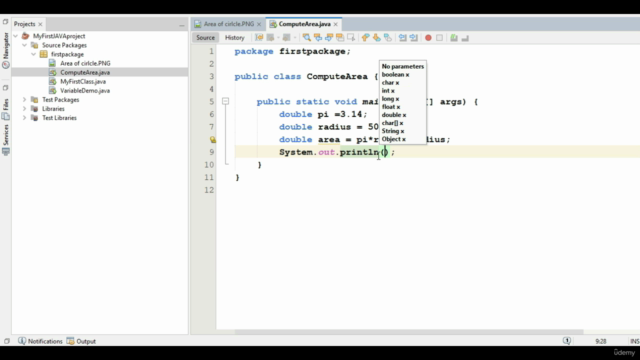Toggle Bookmark on current line
This screenshot has height=360, width=640.
(x=388, y=38)
